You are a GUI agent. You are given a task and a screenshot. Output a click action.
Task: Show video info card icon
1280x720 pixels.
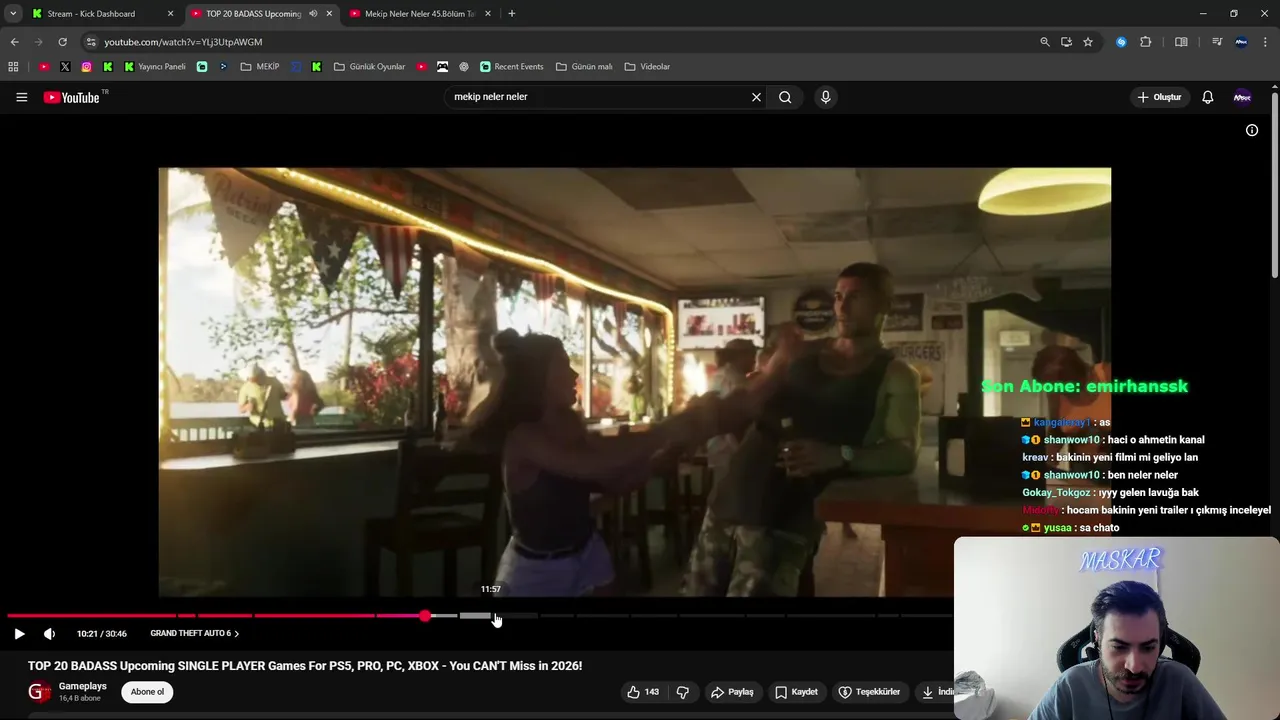(x=1251, y=130)
